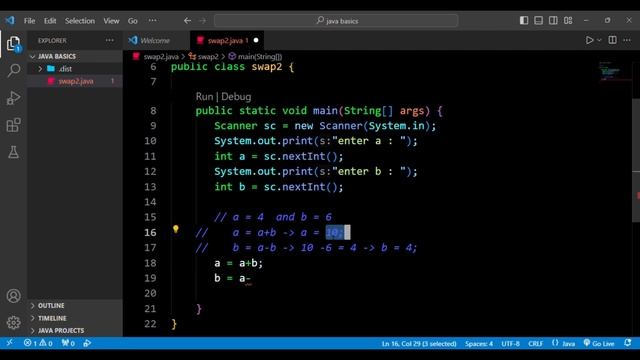Start Go Live server
640x360 pixels.
pyautogui.click(x=599, y=343)
